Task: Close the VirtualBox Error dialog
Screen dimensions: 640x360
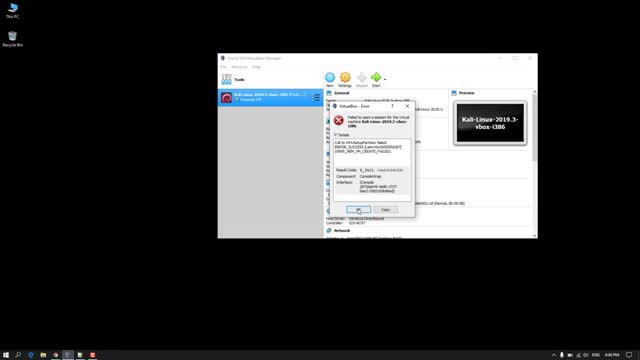Action: click(x=407, y=106)
